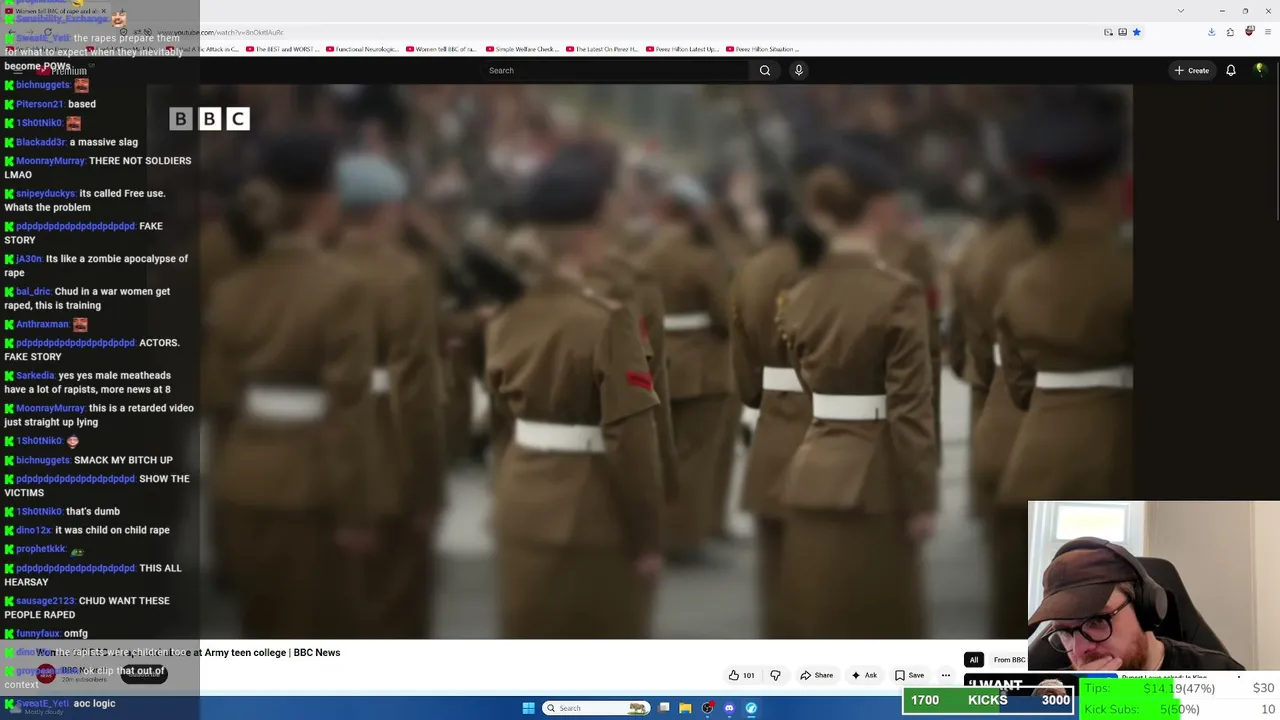
Task: Open the more actions ellipsis menu
Action: [945, 675]
